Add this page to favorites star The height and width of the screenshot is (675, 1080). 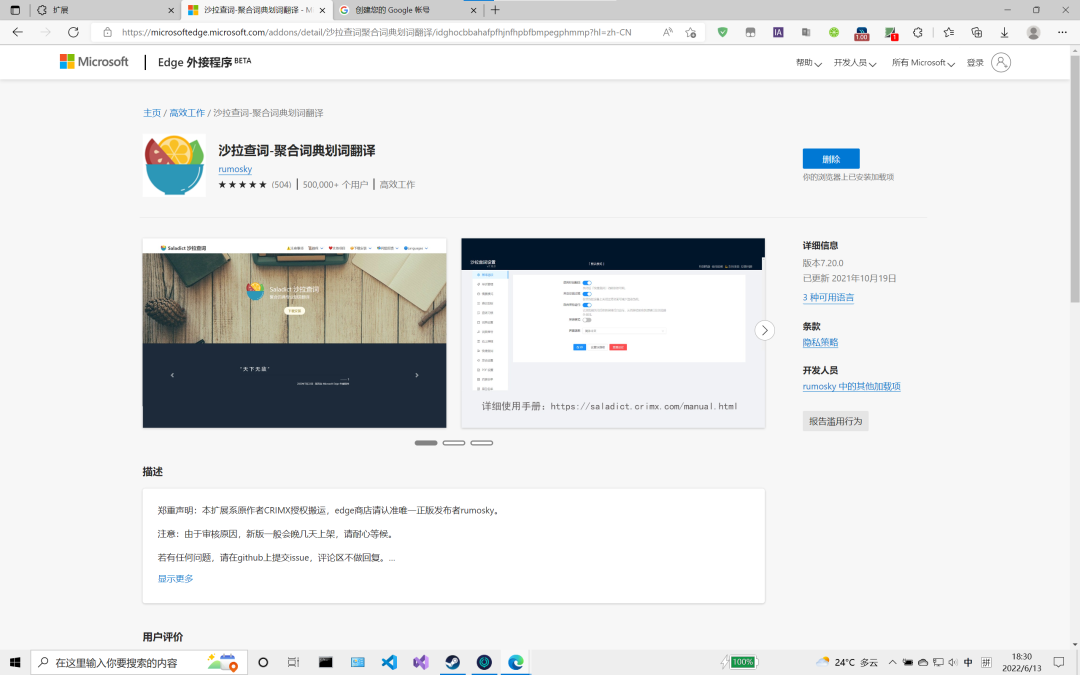(691, 32)
